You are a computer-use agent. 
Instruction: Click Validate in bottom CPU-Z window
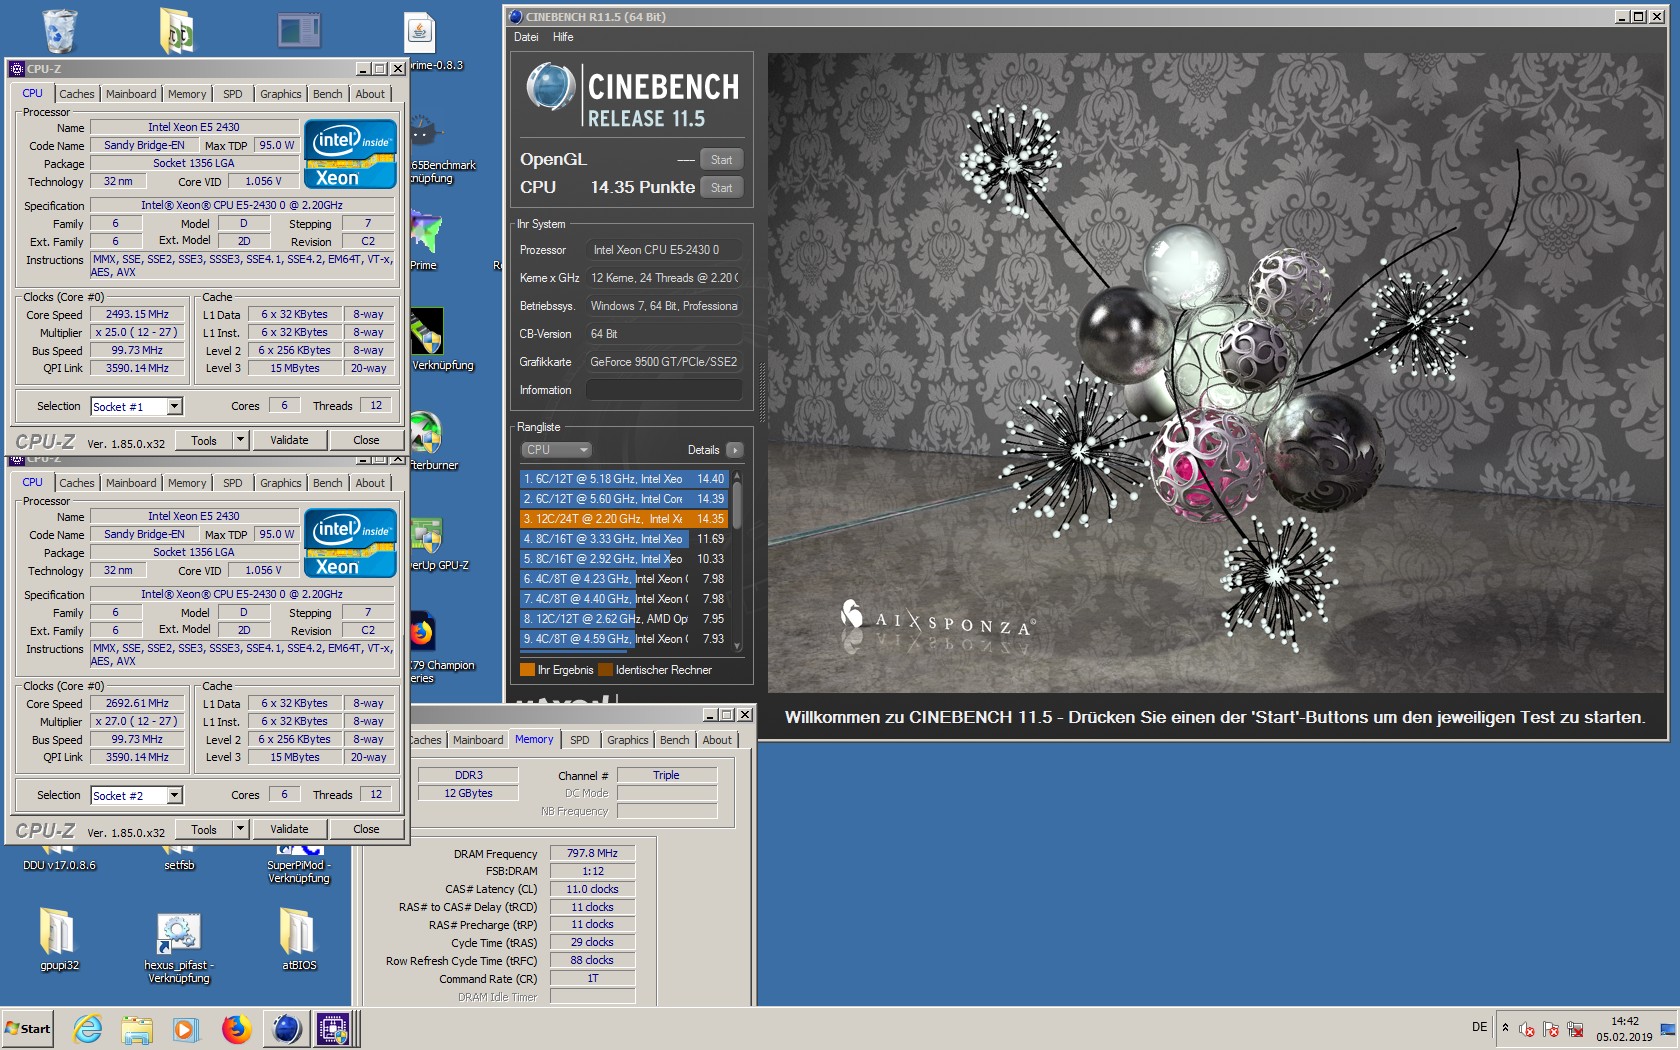(289, 829)
